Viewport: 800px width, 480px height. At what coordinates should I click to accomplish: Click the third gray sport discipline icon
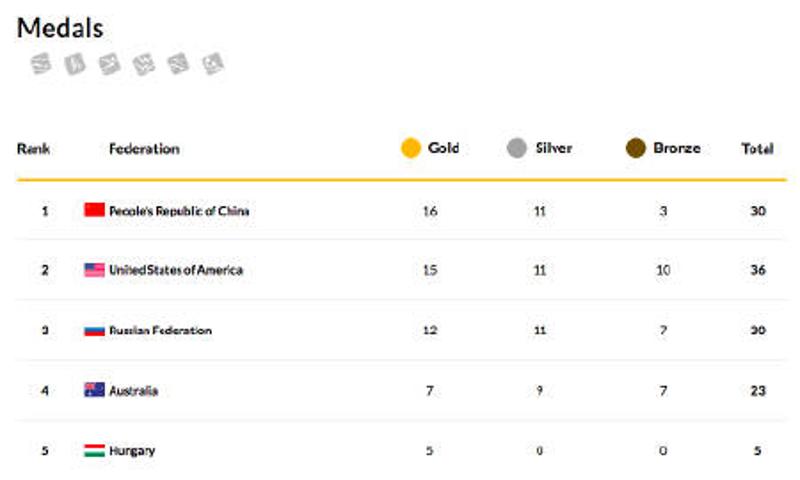[110, 64]
